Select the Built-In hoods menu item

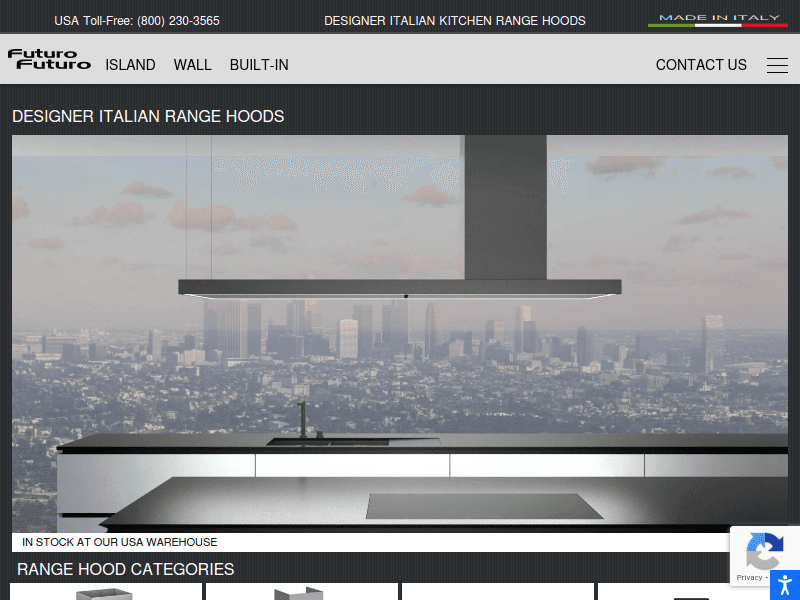tap(259, 65)
